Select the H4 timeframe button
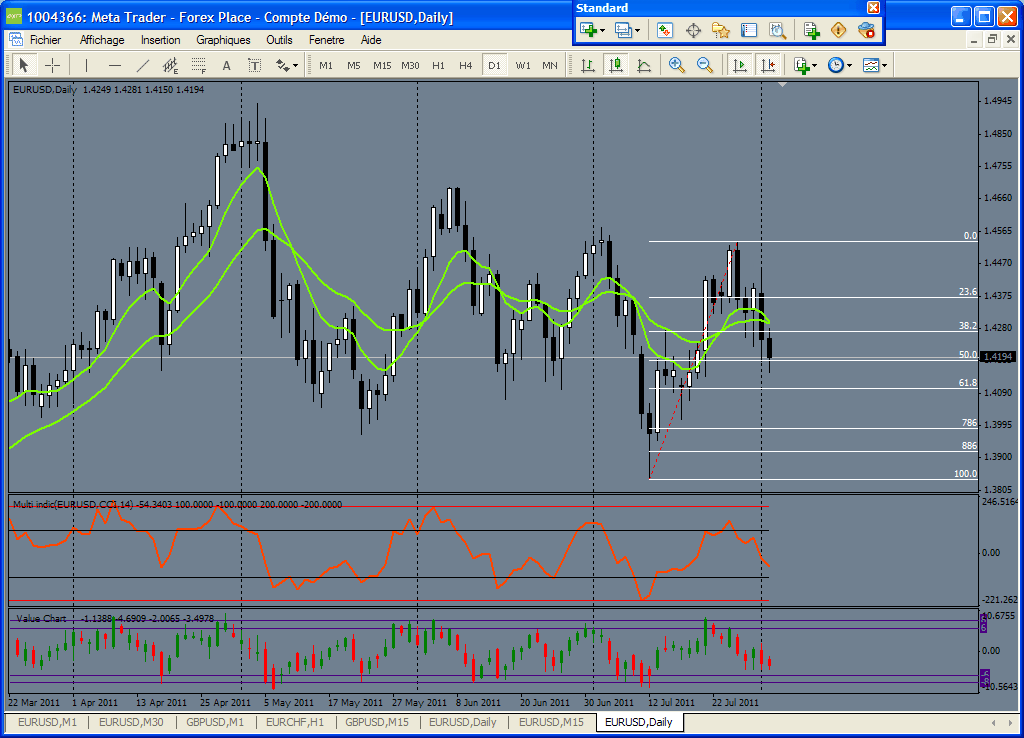 point(466,65)
